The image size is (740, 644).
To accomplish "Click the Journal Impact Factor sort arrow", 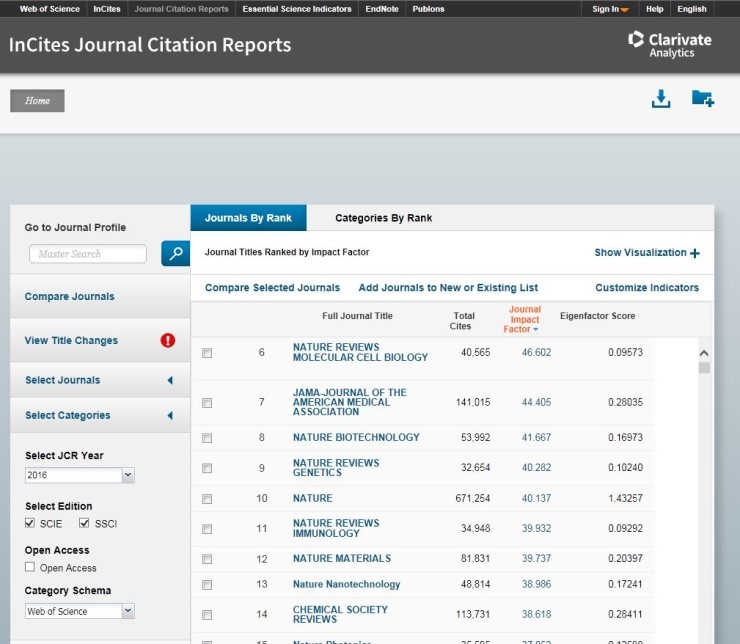I will pos(536,330).
